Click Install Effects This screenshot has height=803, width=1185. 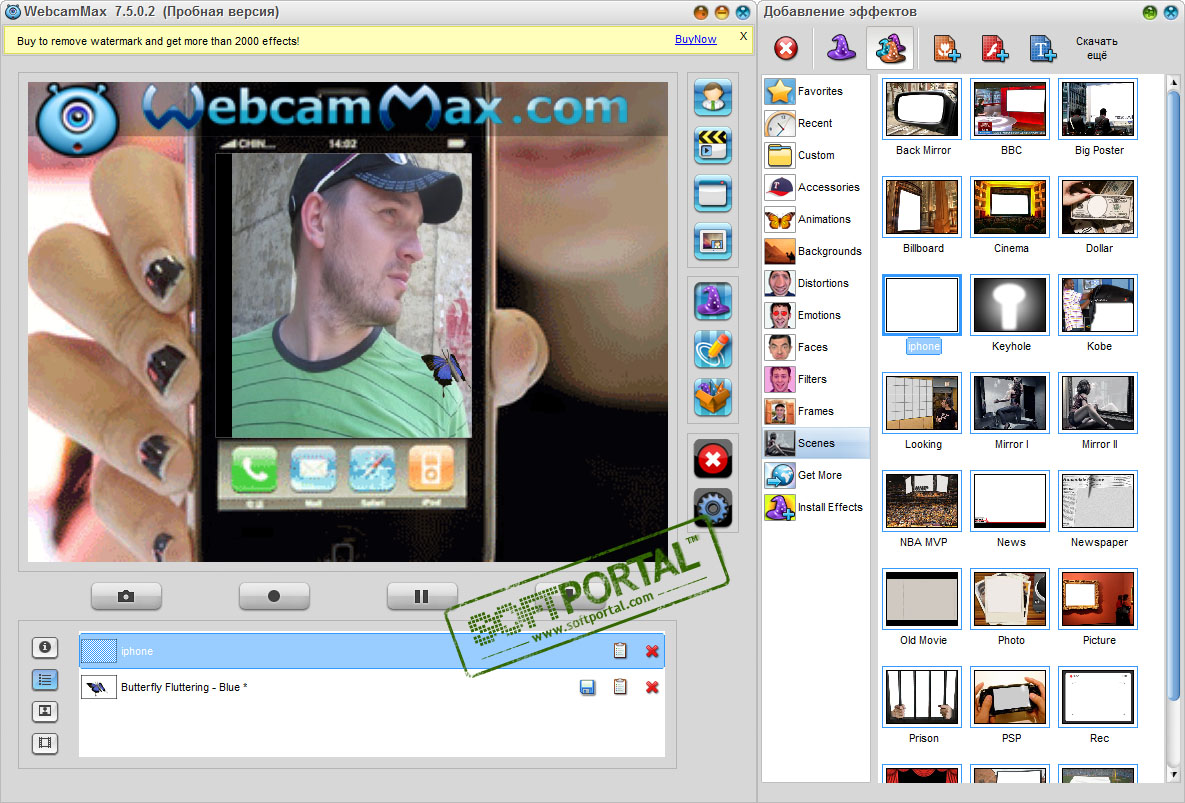(816, 507)
